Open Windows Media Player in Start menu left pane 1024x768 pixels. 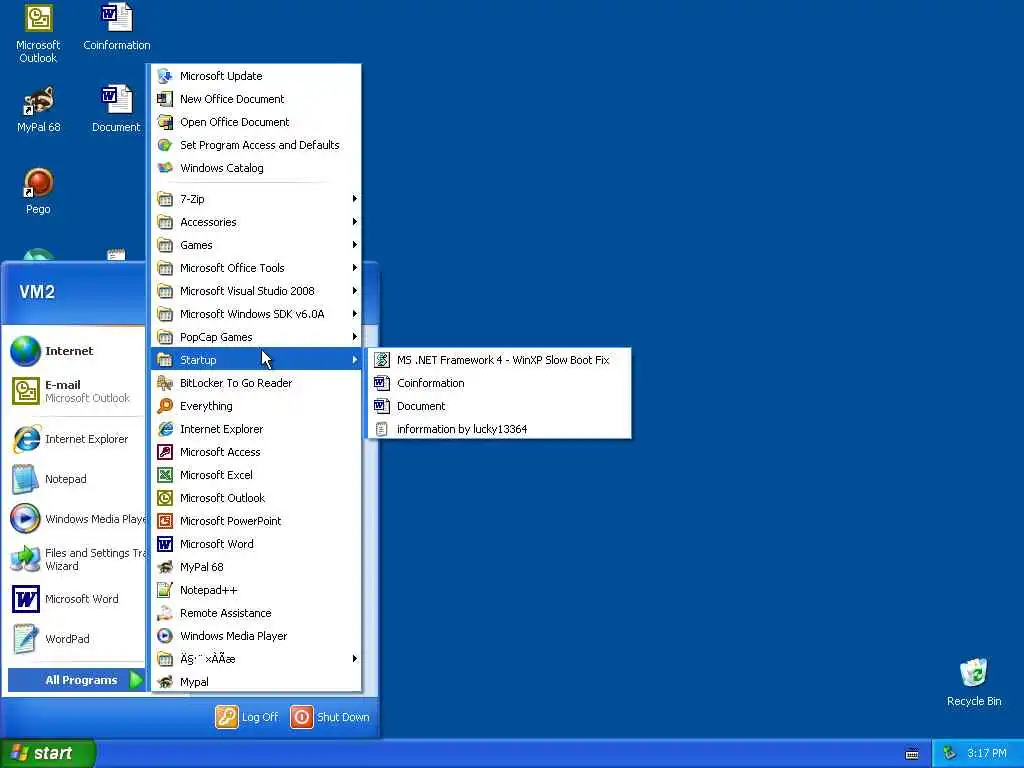(75, 519)
